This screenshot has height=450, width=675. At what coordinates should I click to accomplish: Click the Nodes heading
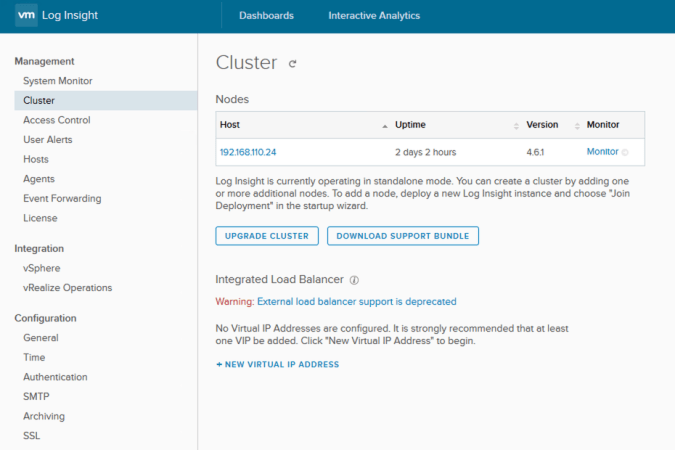232,99
